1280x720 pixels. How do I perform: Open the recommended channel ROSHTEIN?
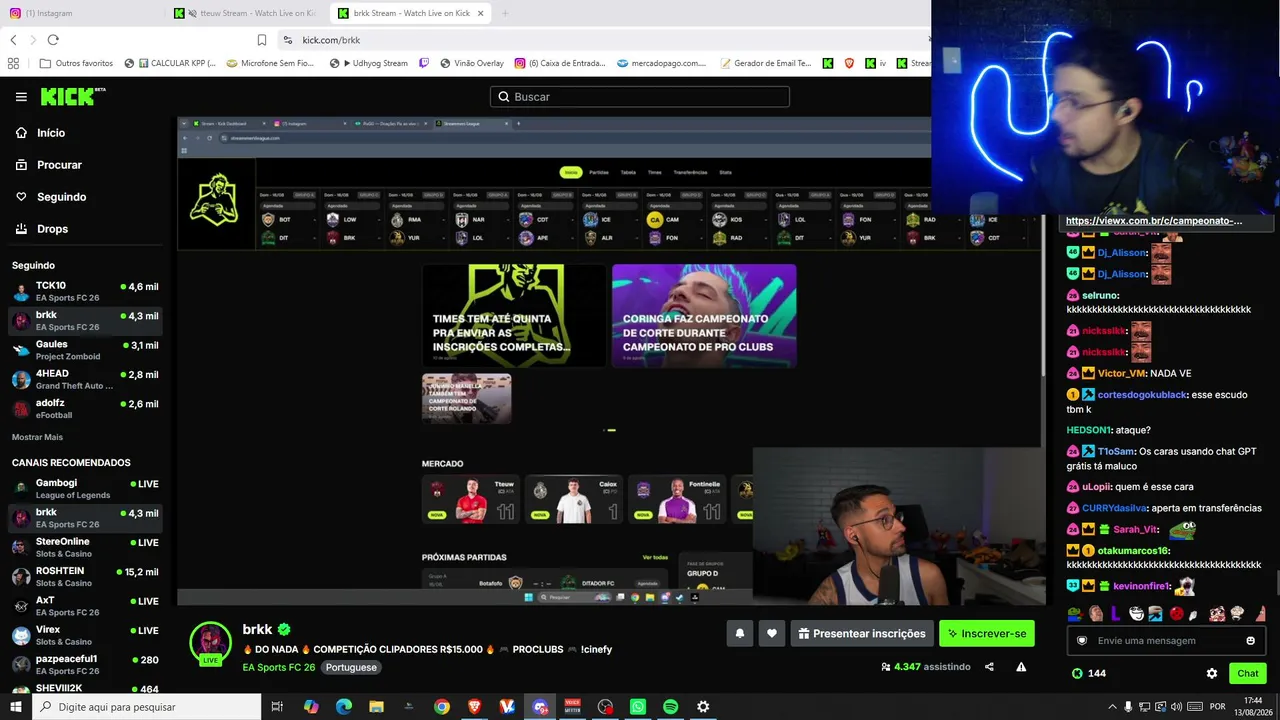(x=85, y=577)
